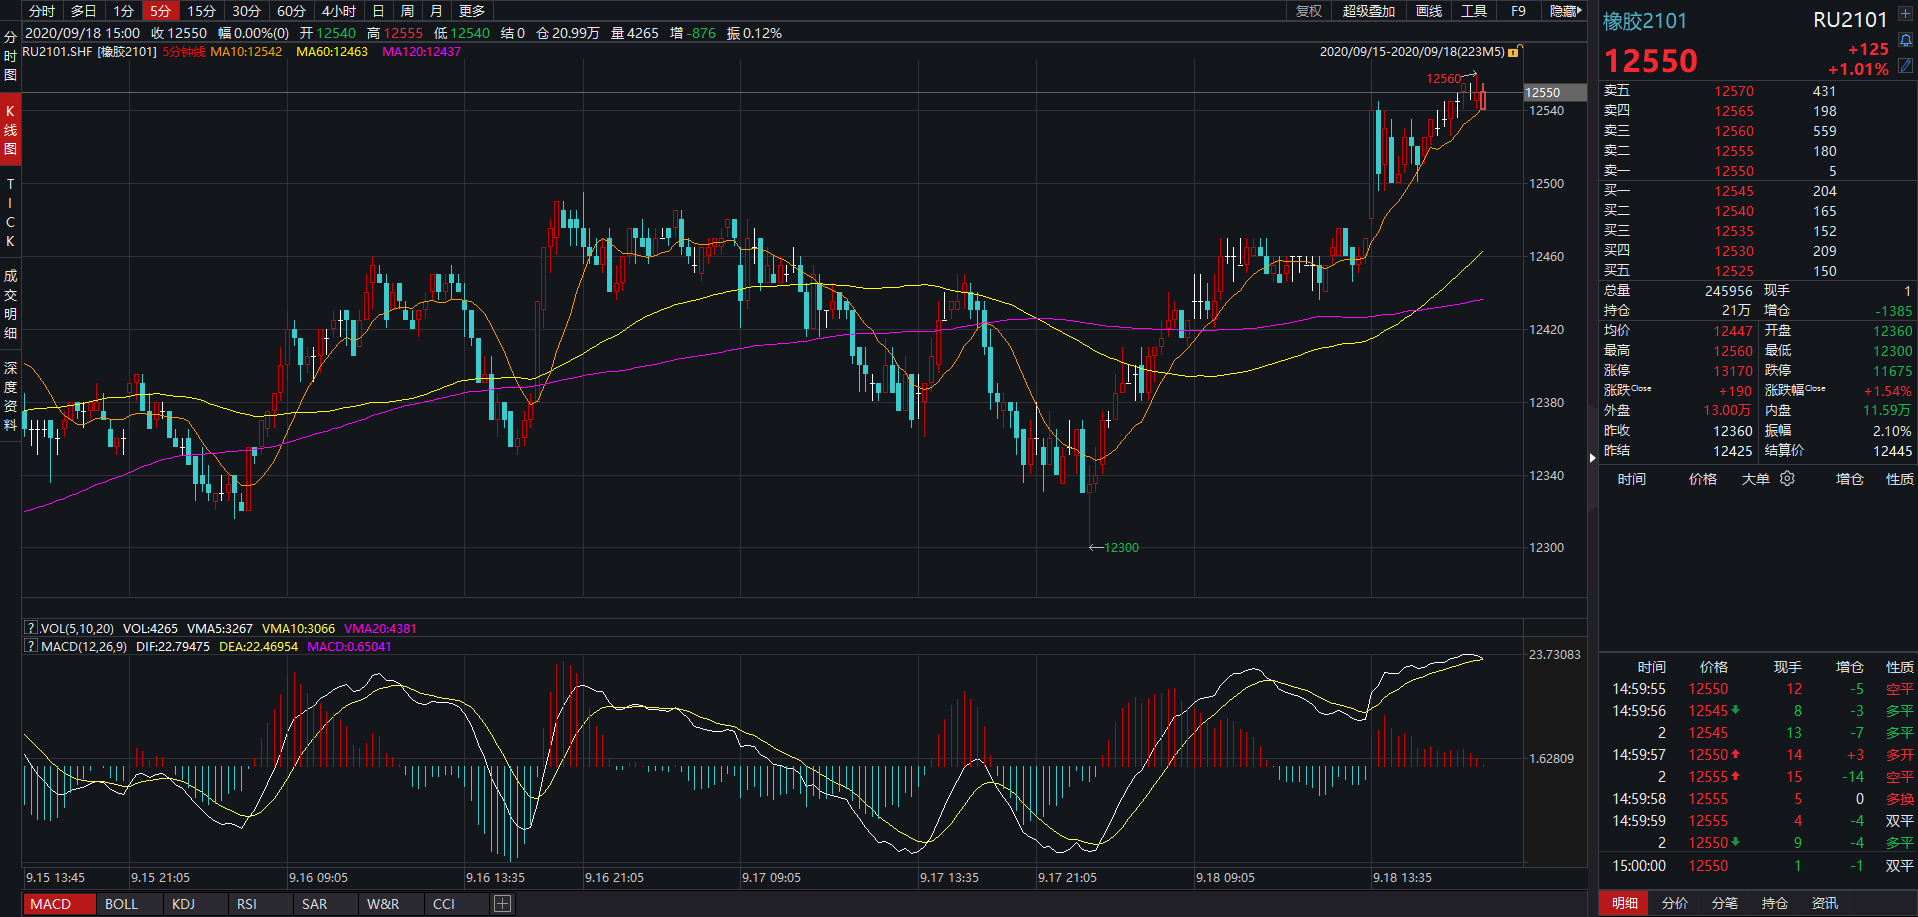Click the 12300 low price annotation
Image resolution: width=1918 pixels, height=917 pixels.
(x=1121, y=547)
